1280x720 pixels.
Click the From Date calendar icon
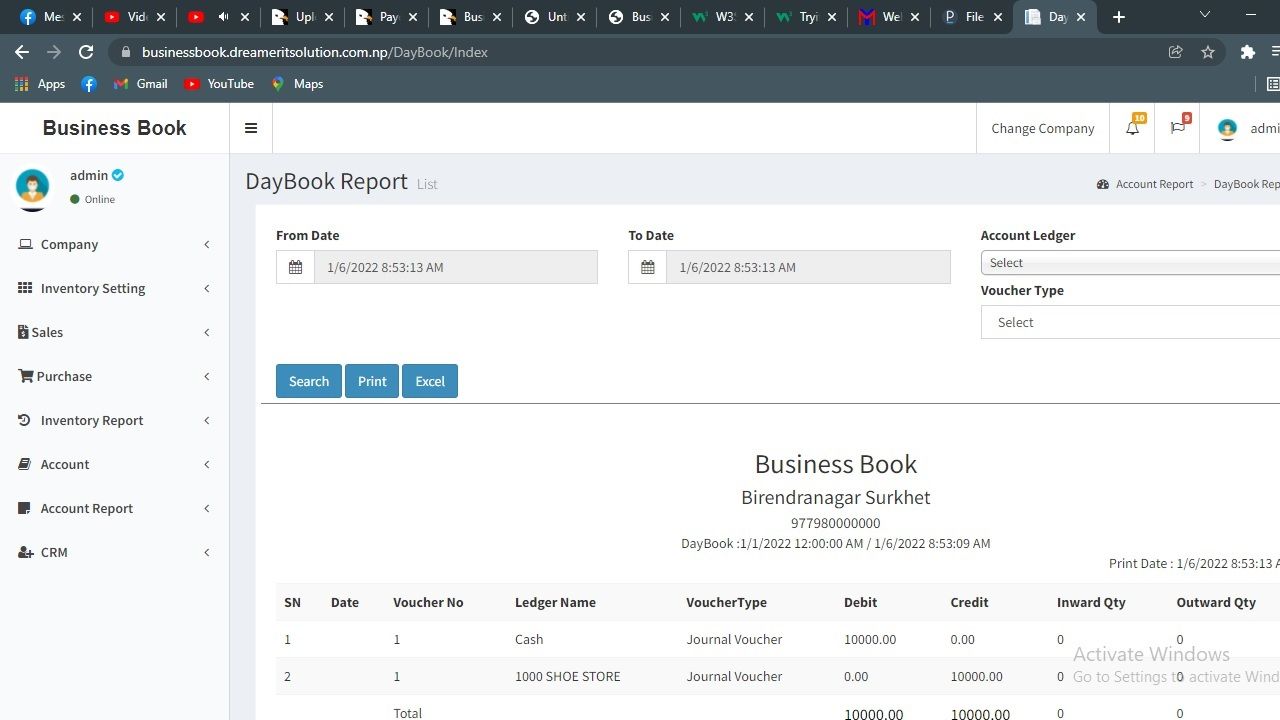(295, 267)
